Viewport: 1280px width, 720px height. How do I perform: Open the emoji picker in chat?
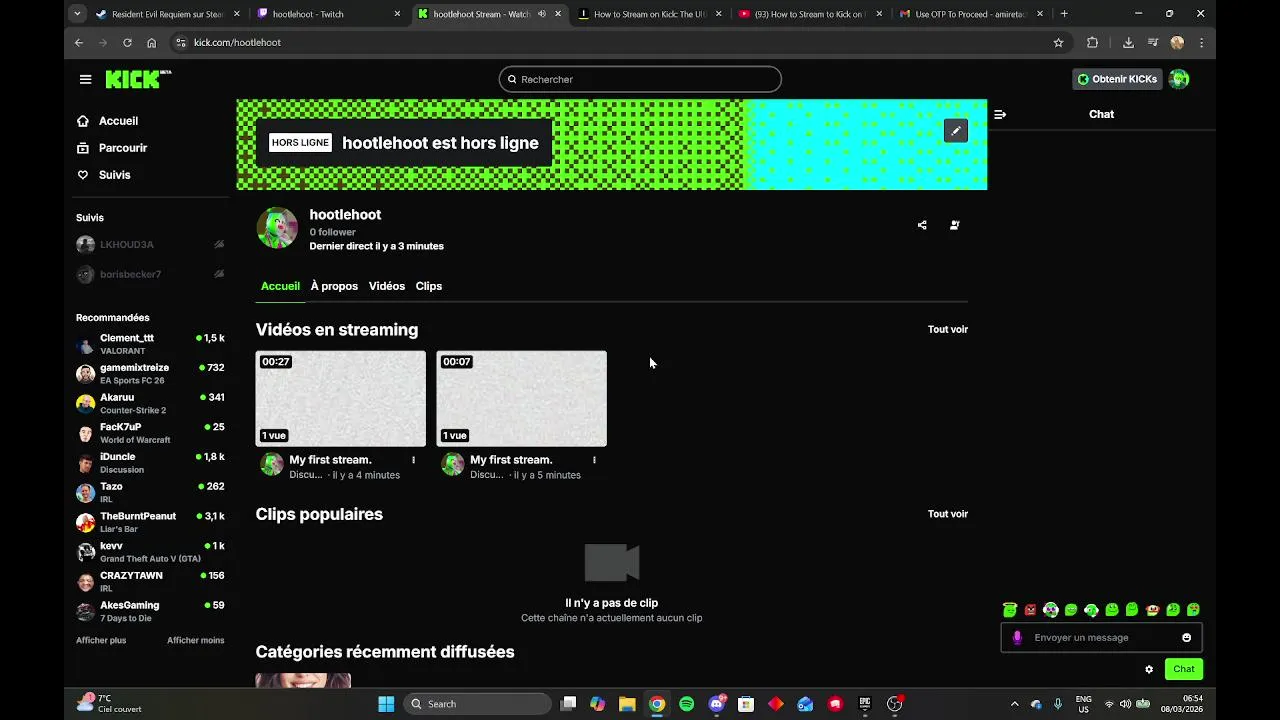1187,638
